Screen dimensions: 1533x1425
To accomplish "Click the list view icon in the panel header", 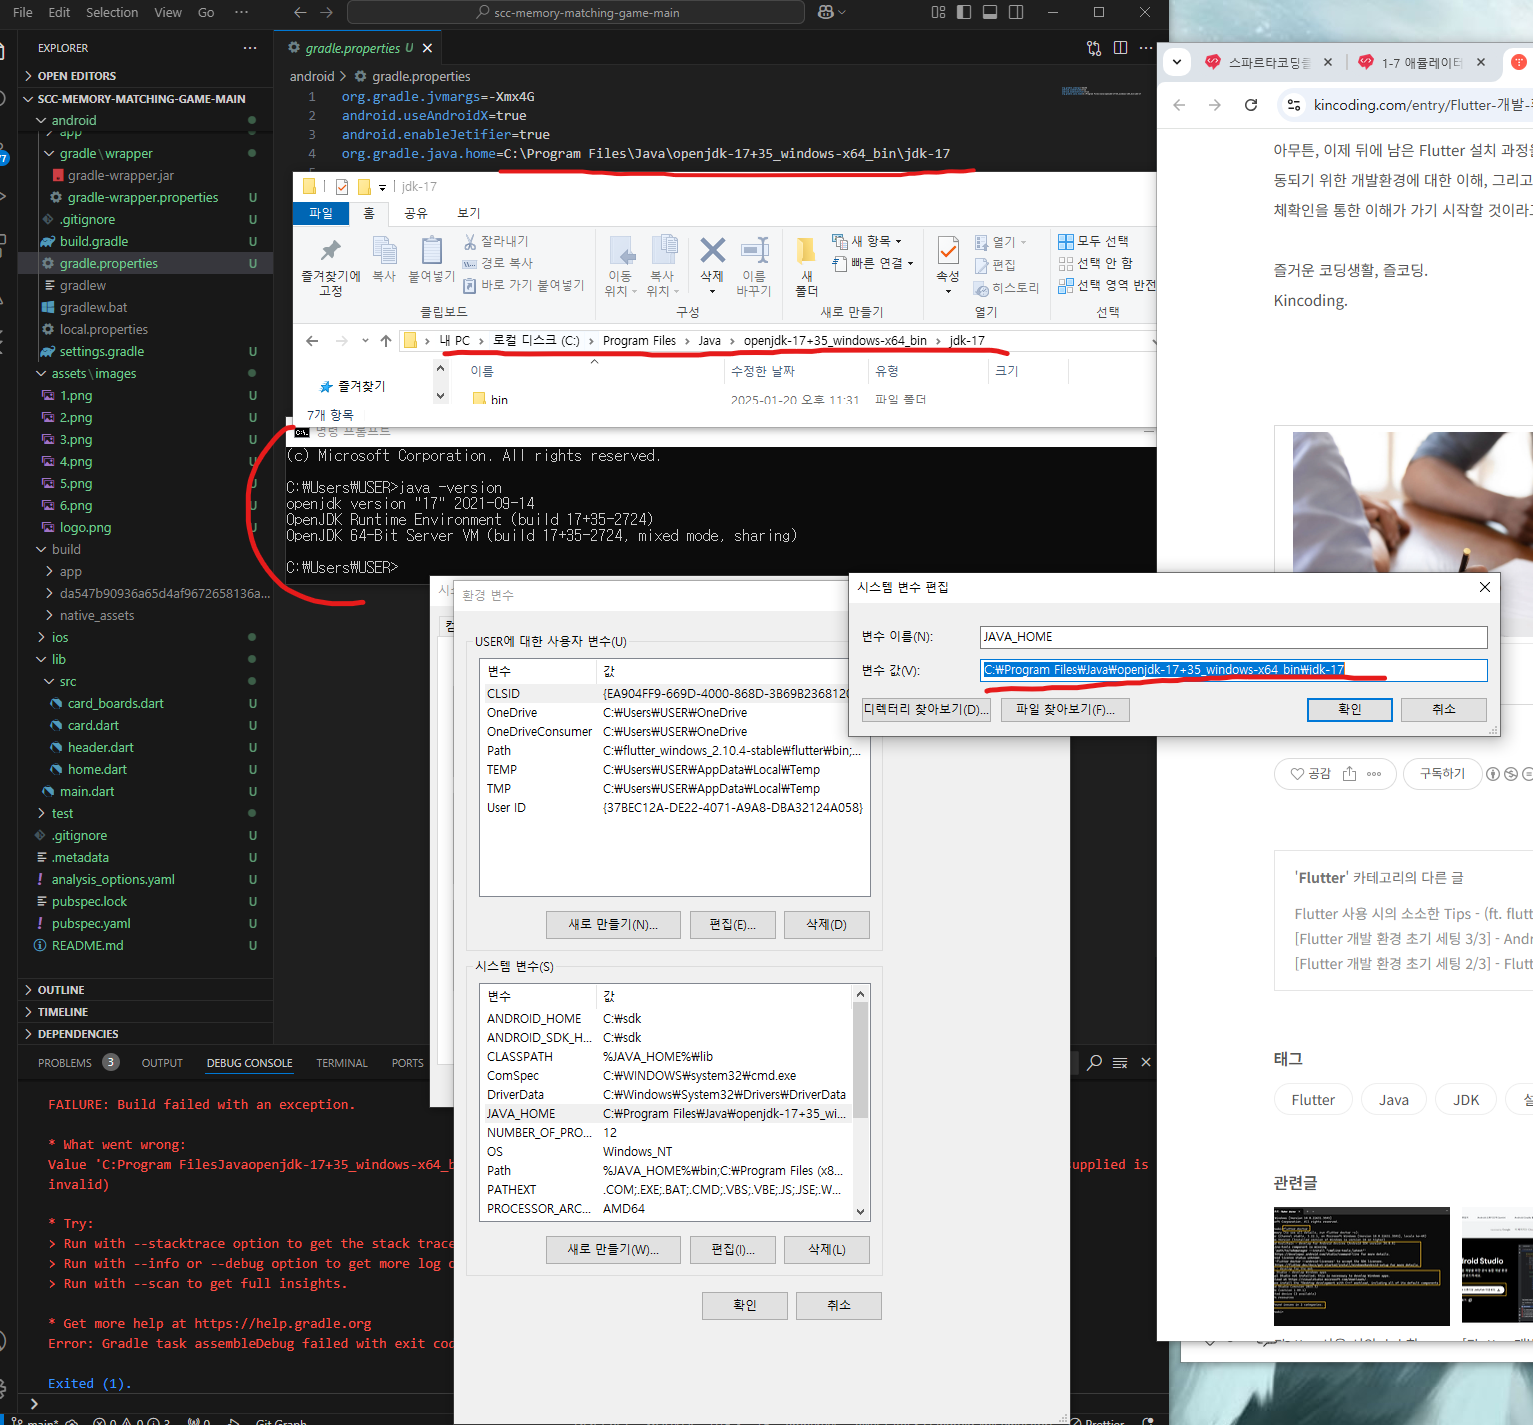I will point(1120,1062).
